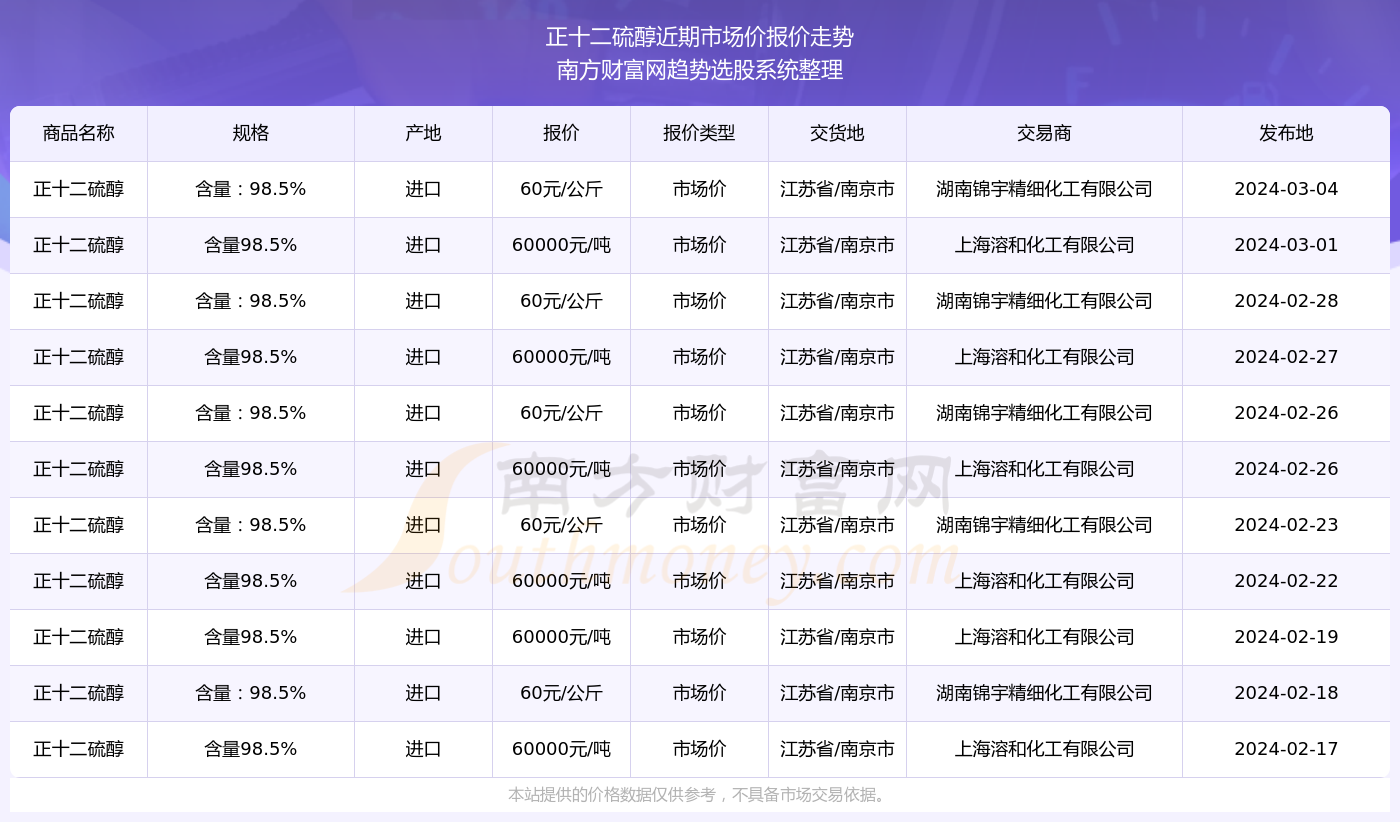
Task: Click 进口 in the 2024-02-27 row
Action: pyautogui.click(x=423, y=357)
